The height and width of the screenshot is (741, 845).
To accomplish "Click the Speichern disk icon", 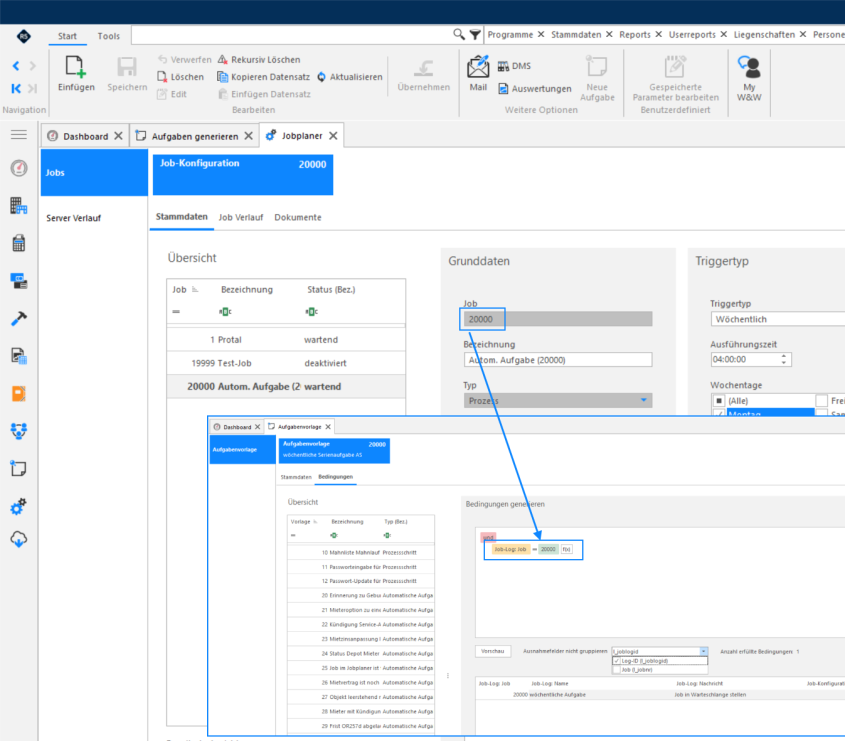I will click(x=127, y=67).
